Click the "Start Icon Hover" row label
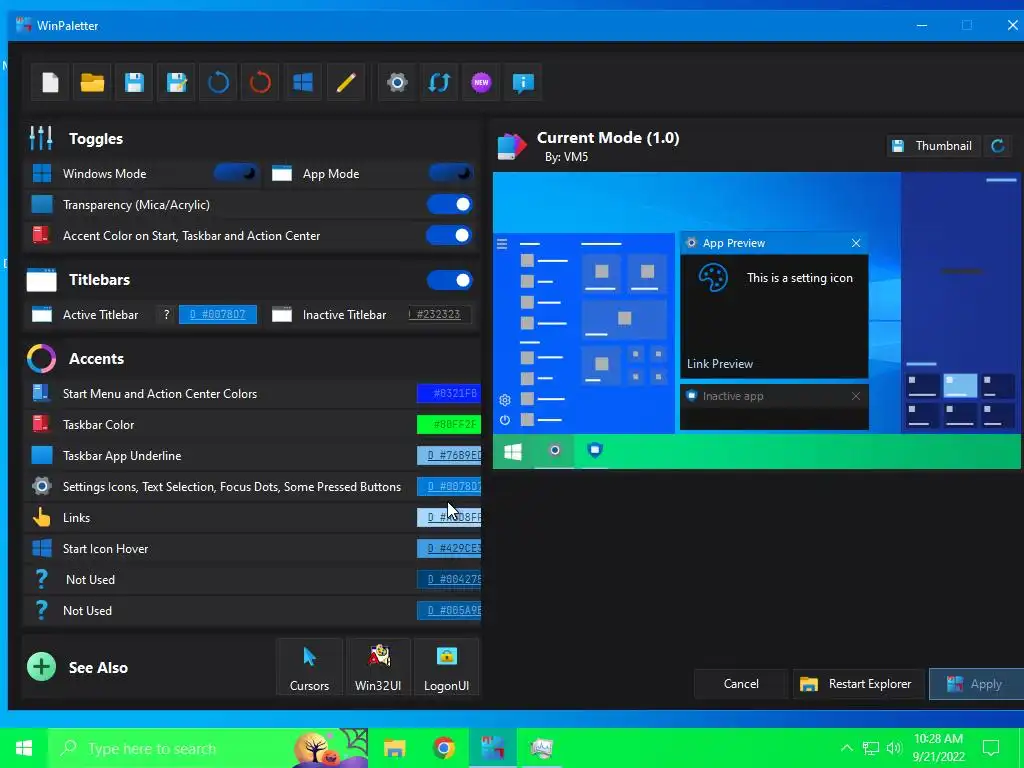This screenshot has width=1024, height=768. coord(105,549)
